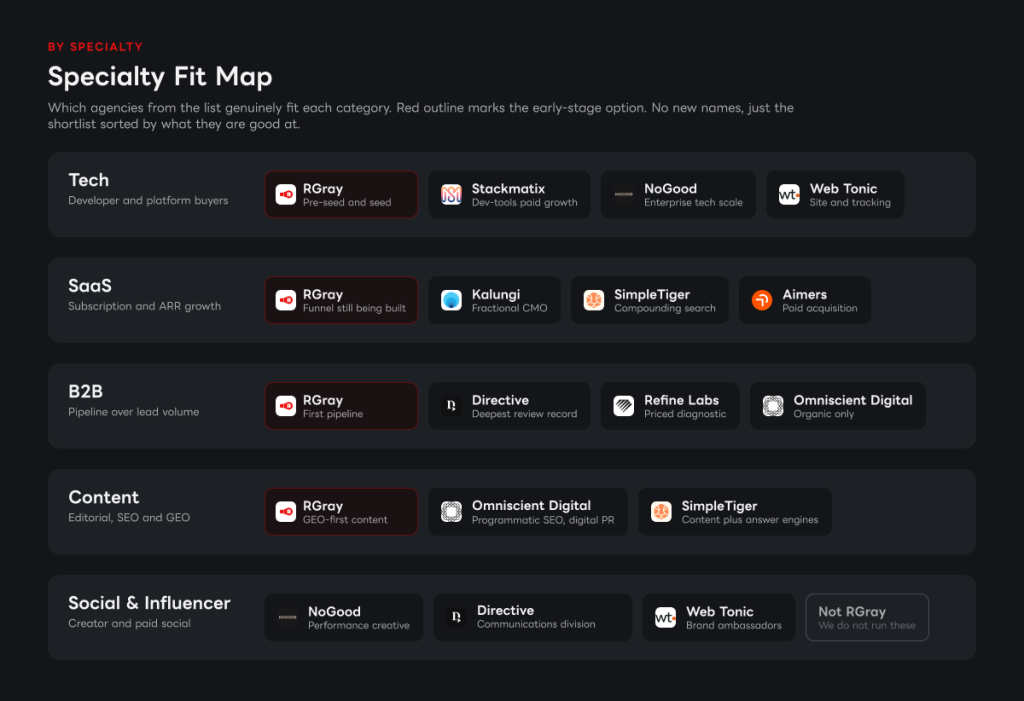Screen dimensions: 1024x701
Task: Click 'Creator and paid social' description
Action: (x=129, y=624)
